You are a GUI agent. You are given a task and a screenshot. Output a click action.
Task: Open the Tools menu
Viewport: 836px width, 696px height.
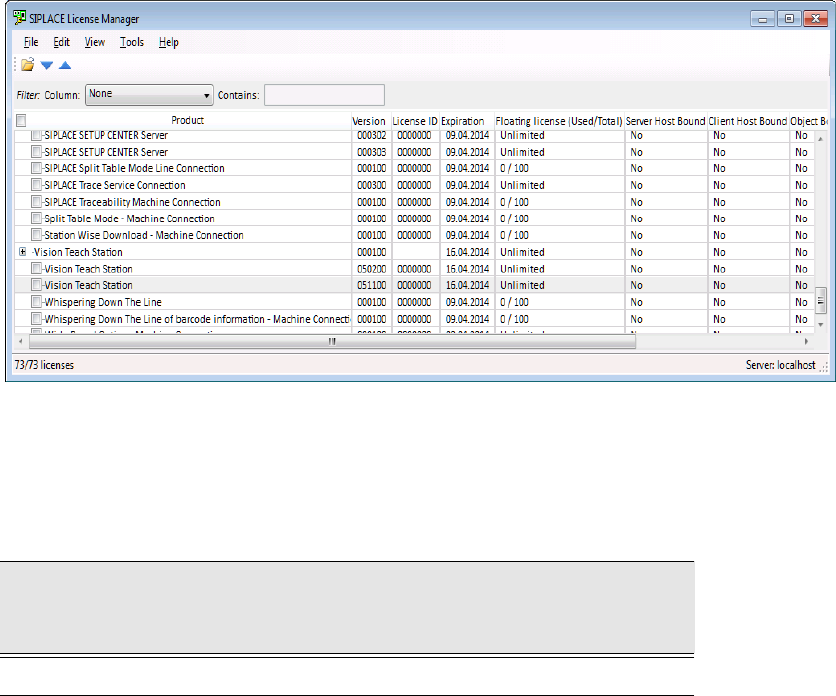(x=131, y=43)
